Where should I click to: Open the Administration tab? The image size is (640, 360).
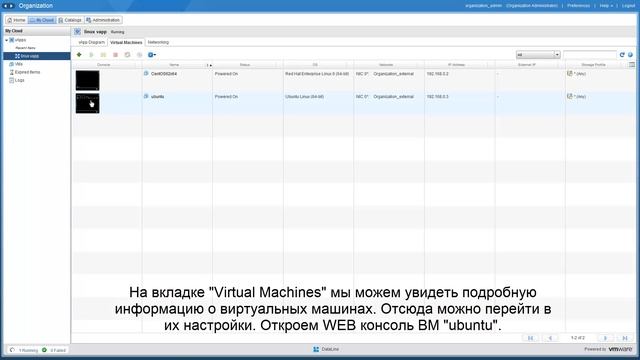(x=103, y=20)
